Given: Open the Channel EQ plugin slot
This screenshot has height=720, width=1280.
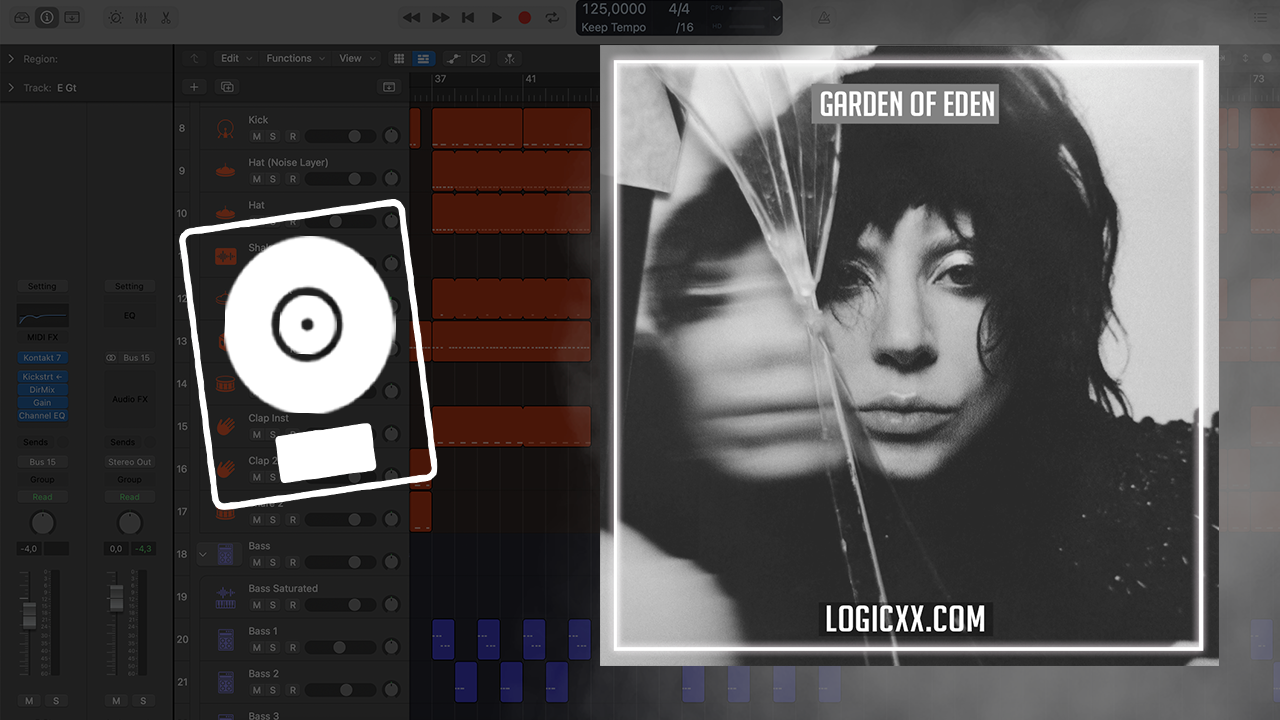Looking at the screenshot, I should [43, 416].
